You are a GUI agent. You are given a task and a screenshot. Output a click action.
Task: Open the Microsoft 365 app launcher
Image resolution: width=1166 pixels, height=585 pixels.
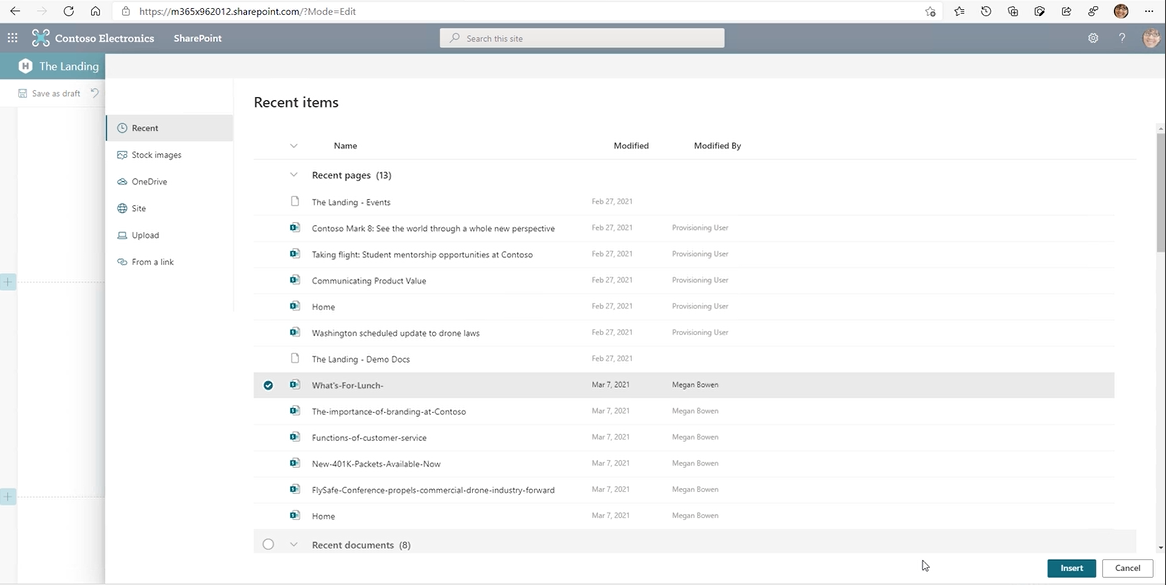tap(13, 38)
